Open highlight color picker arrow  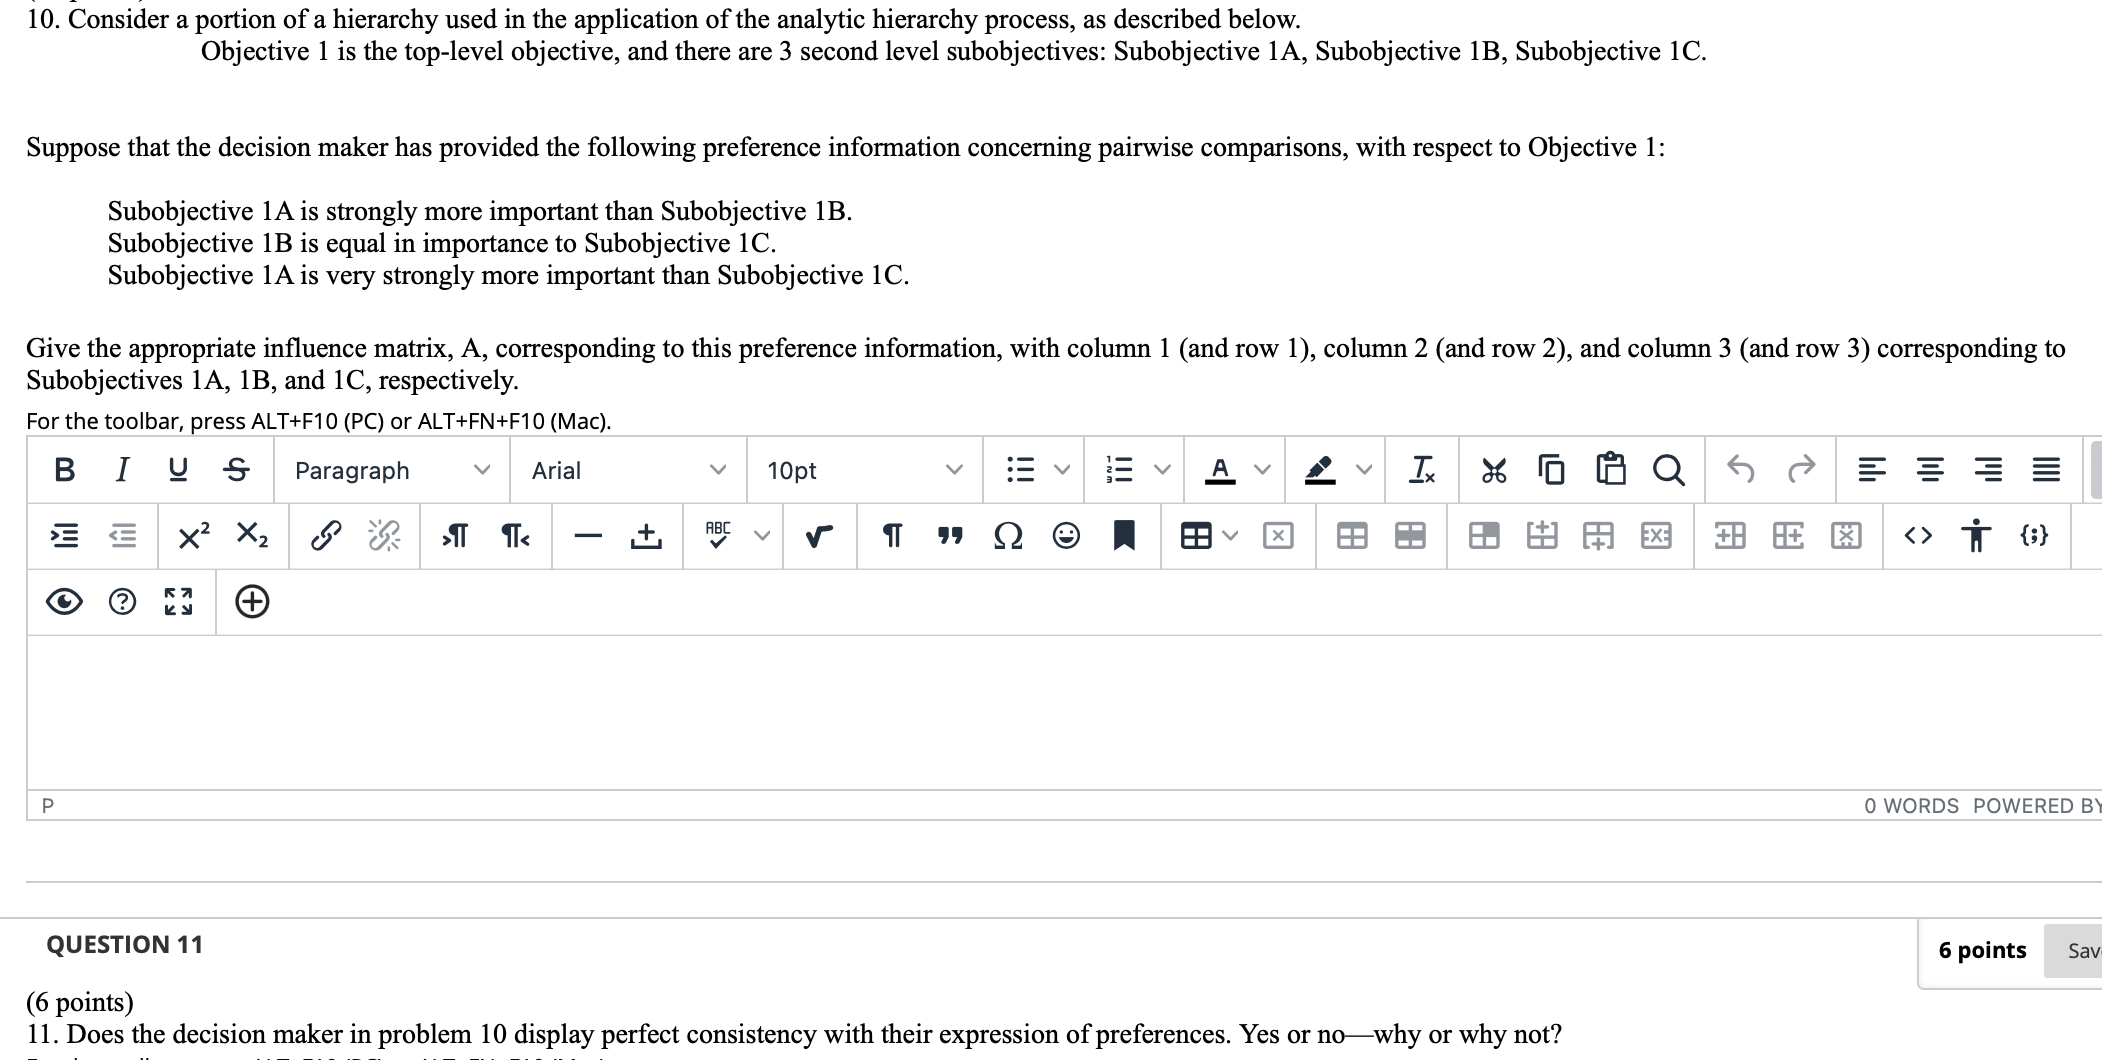click(1362, 470)
